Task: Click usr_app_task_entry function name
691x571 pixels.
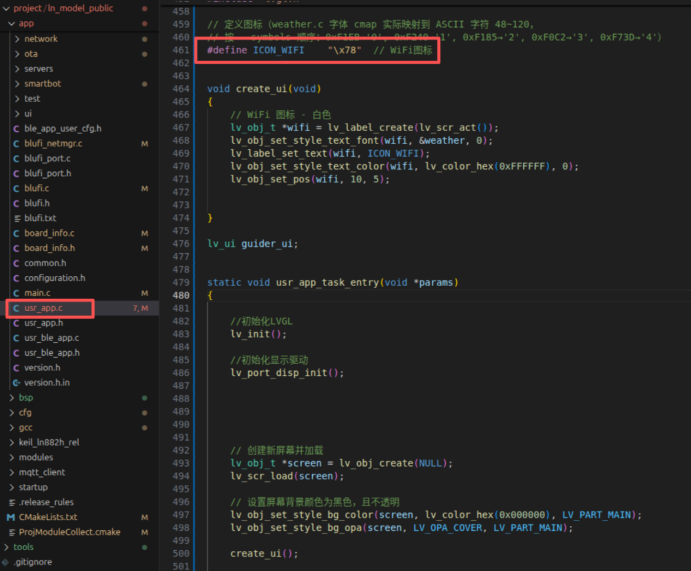Action: (327, 282)
